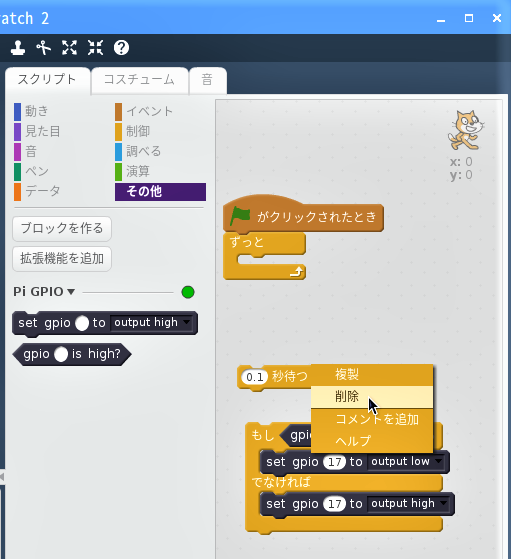The height and width of the screenshot is (559, 511).
Task: Click the loop arrow on forever block
Action: click(x=296, y=272)
